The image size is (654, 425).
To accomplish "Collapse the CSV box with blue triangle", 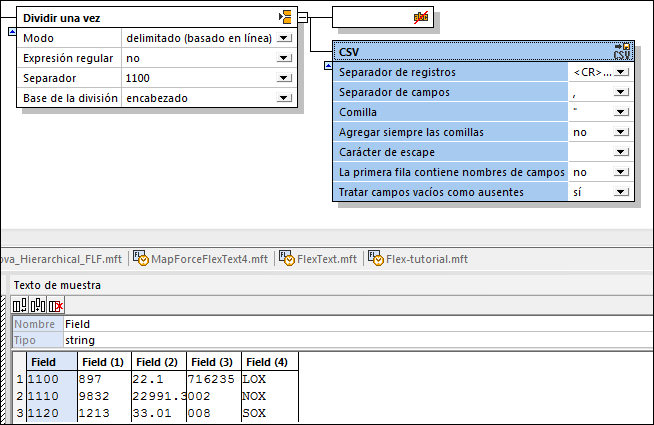I will (328, 65).
